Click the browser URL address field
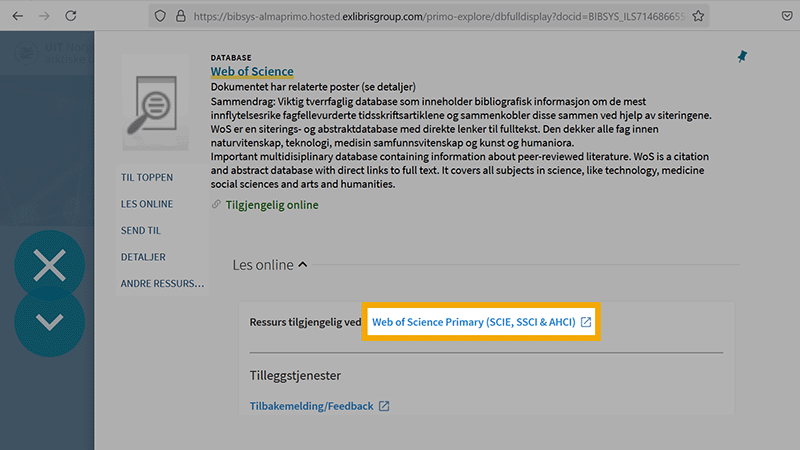 (x=430, y=16)
